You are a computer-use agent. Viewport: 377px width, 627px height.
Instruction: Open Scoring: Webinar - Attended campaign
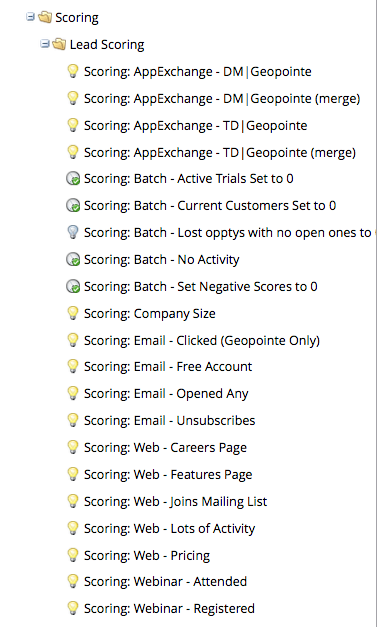click(165, 581)
